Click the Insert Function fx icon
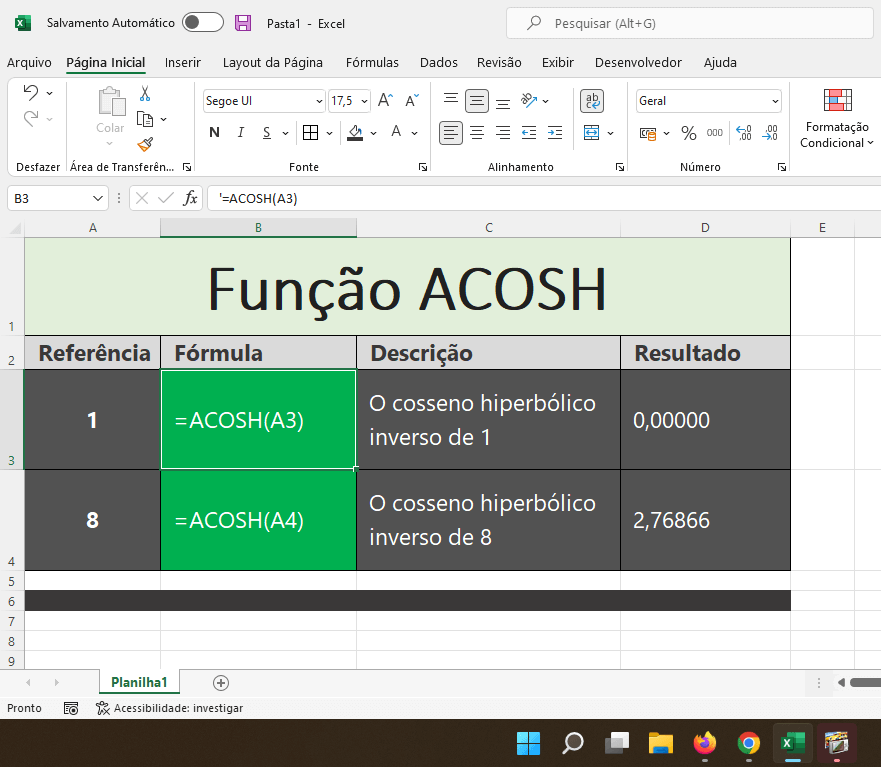The height and width of the screenshot is (767, 881). coord(190,198)
